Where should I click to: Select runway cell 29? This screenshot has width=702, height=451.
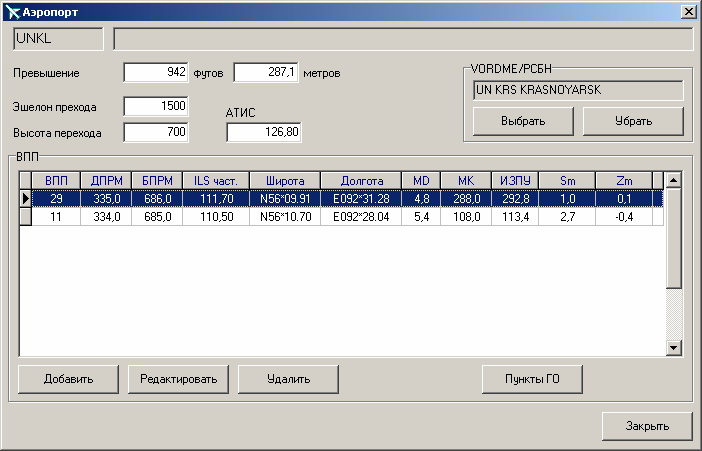click(56, 198)
